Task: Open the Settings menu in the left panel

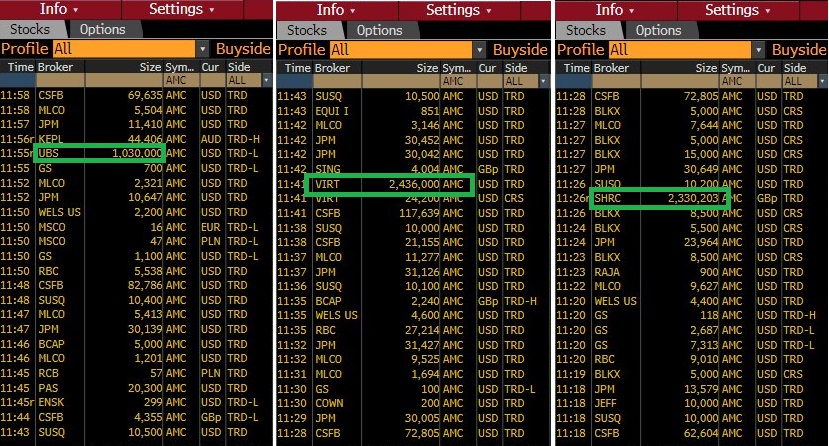Action: point(182,9)
